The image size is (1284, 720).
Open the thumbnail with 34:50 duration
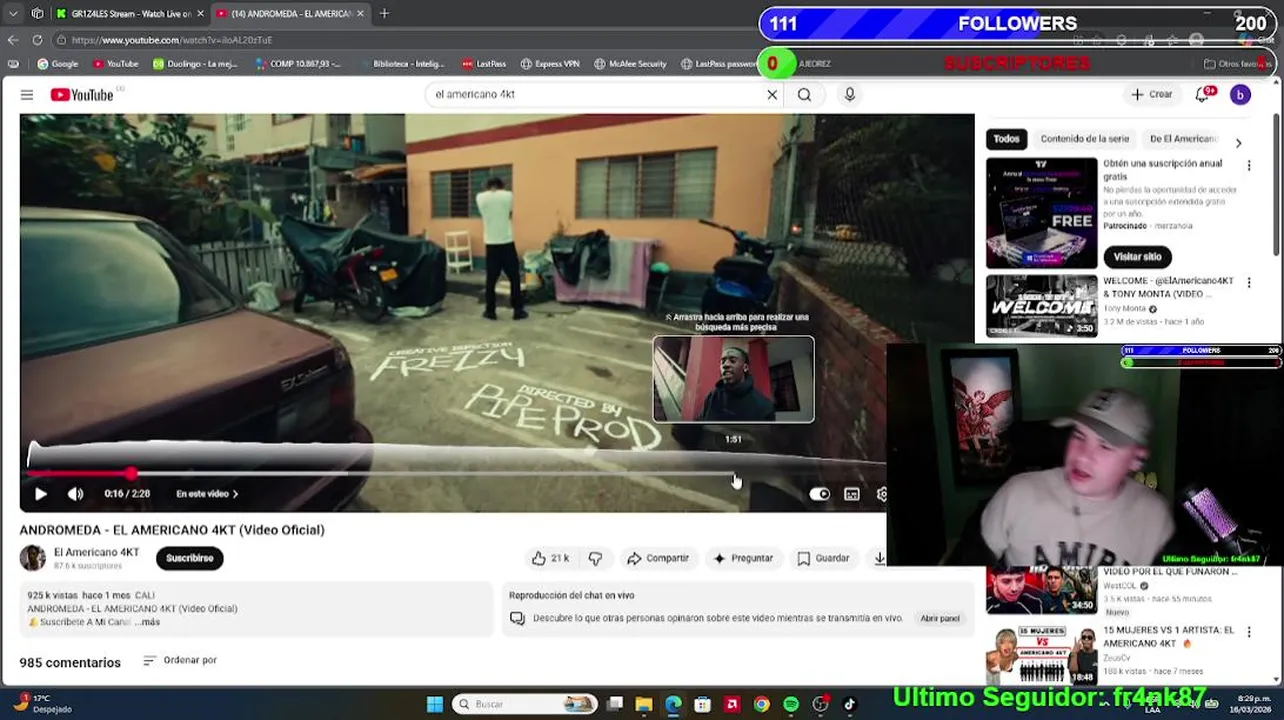point(1041,589)
